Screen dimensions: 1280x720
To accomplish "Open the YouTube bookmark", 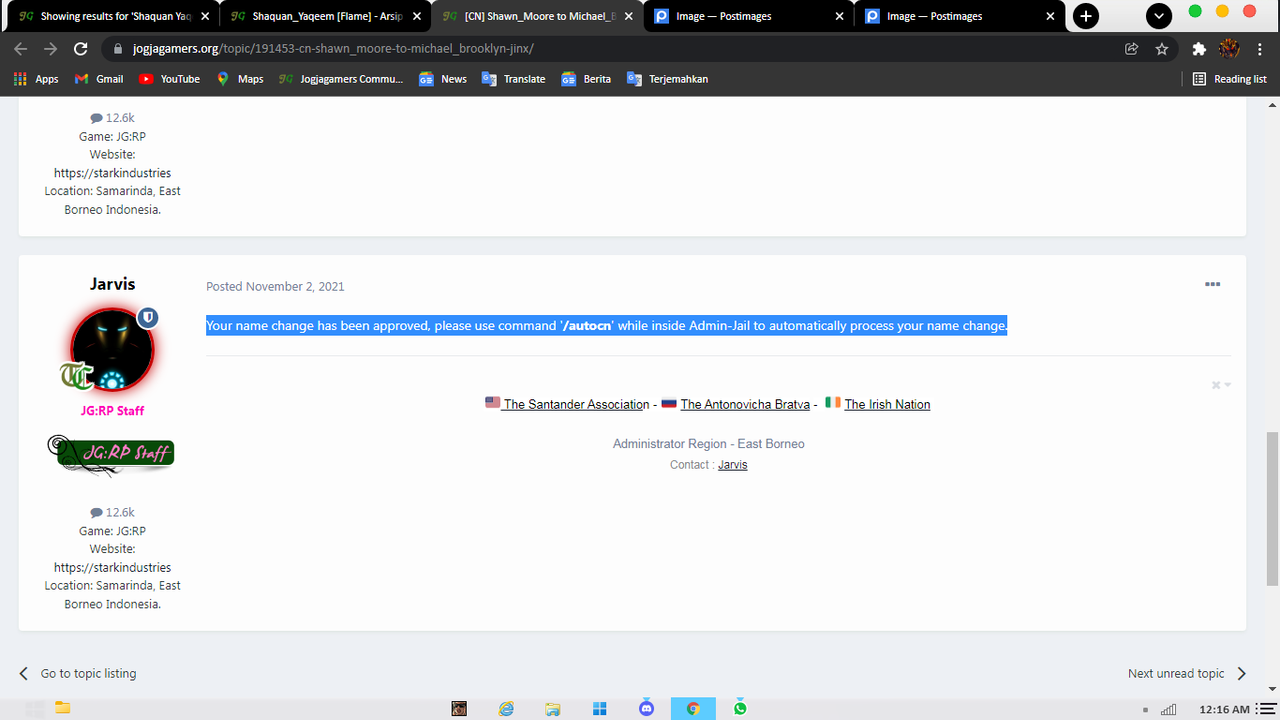I will [x=170, y=79].
